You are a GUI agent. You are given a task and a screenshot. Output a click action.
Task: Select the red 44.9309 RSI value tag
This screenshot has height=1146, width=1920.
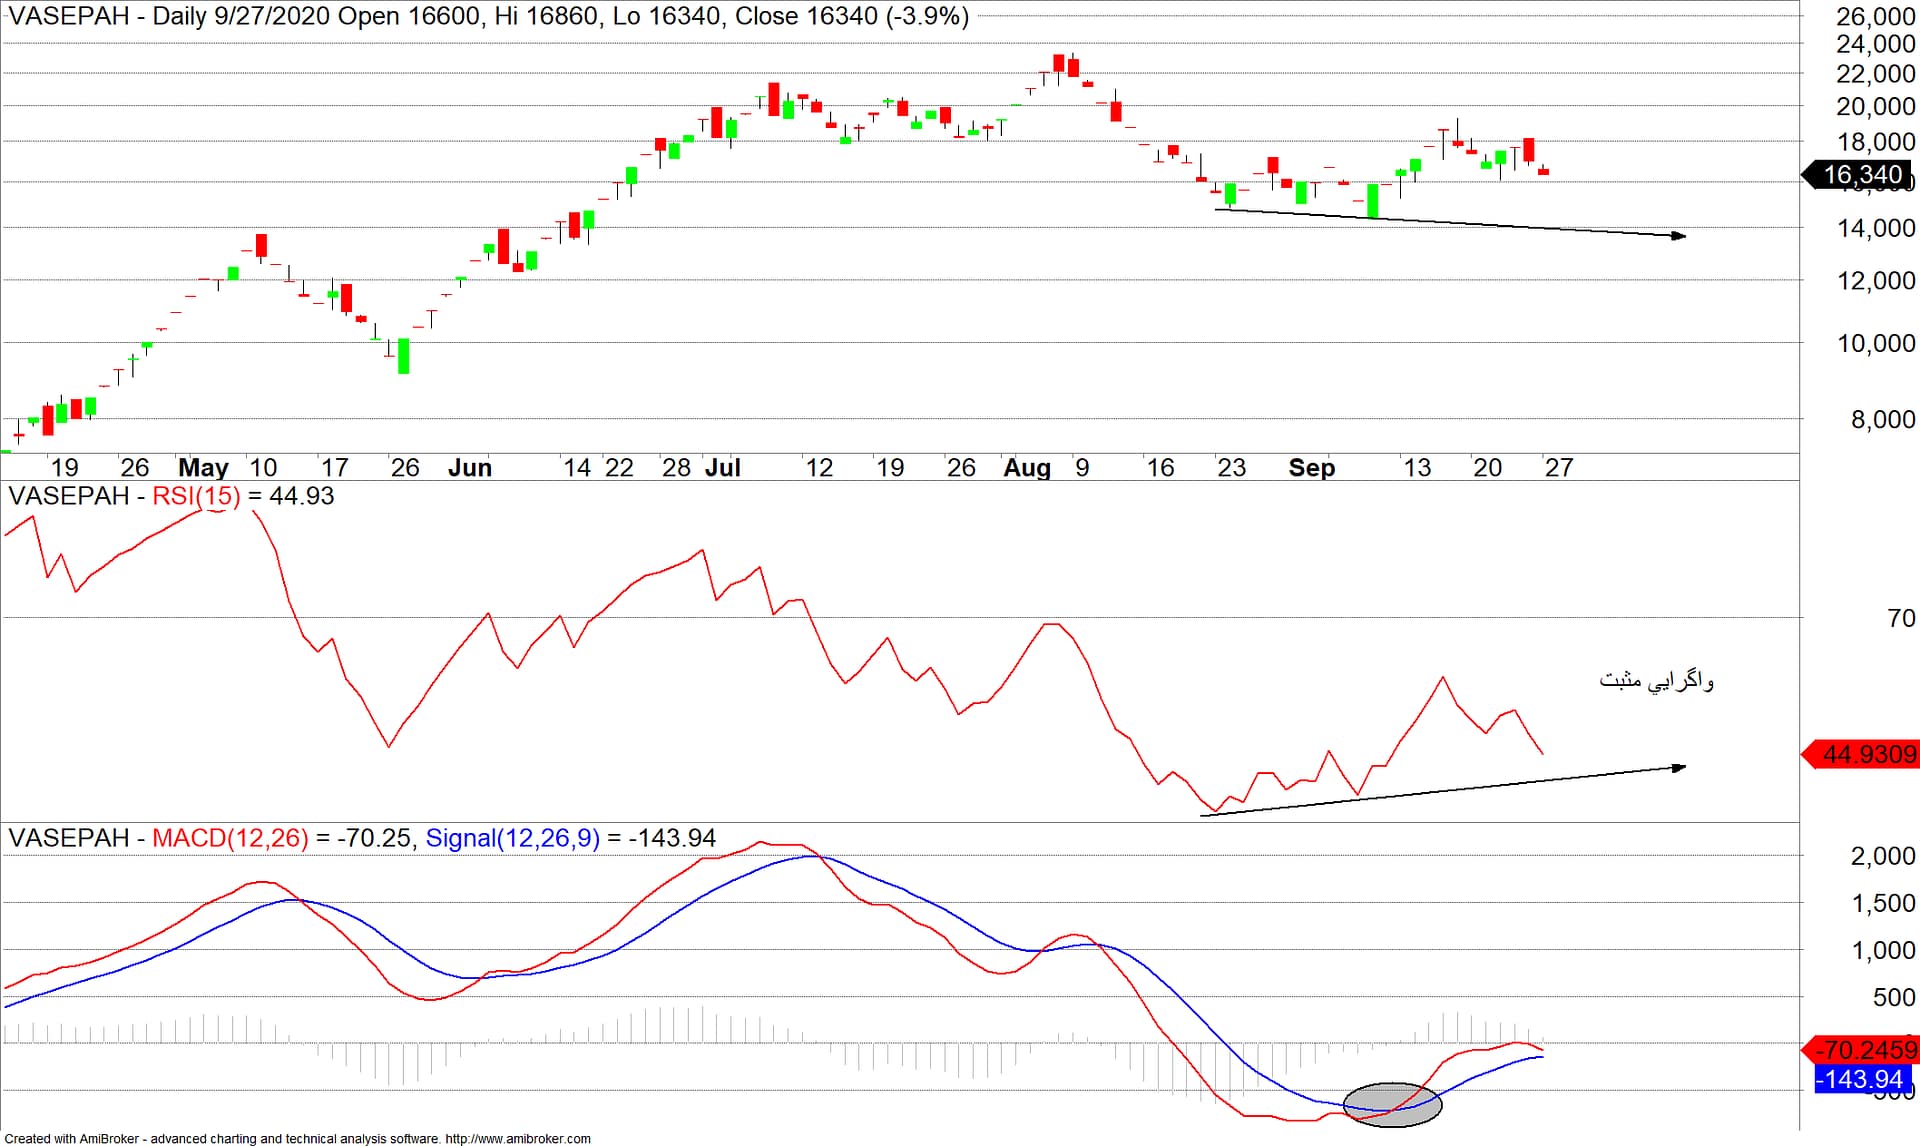pyautogui.click(x=1860, y=755)
